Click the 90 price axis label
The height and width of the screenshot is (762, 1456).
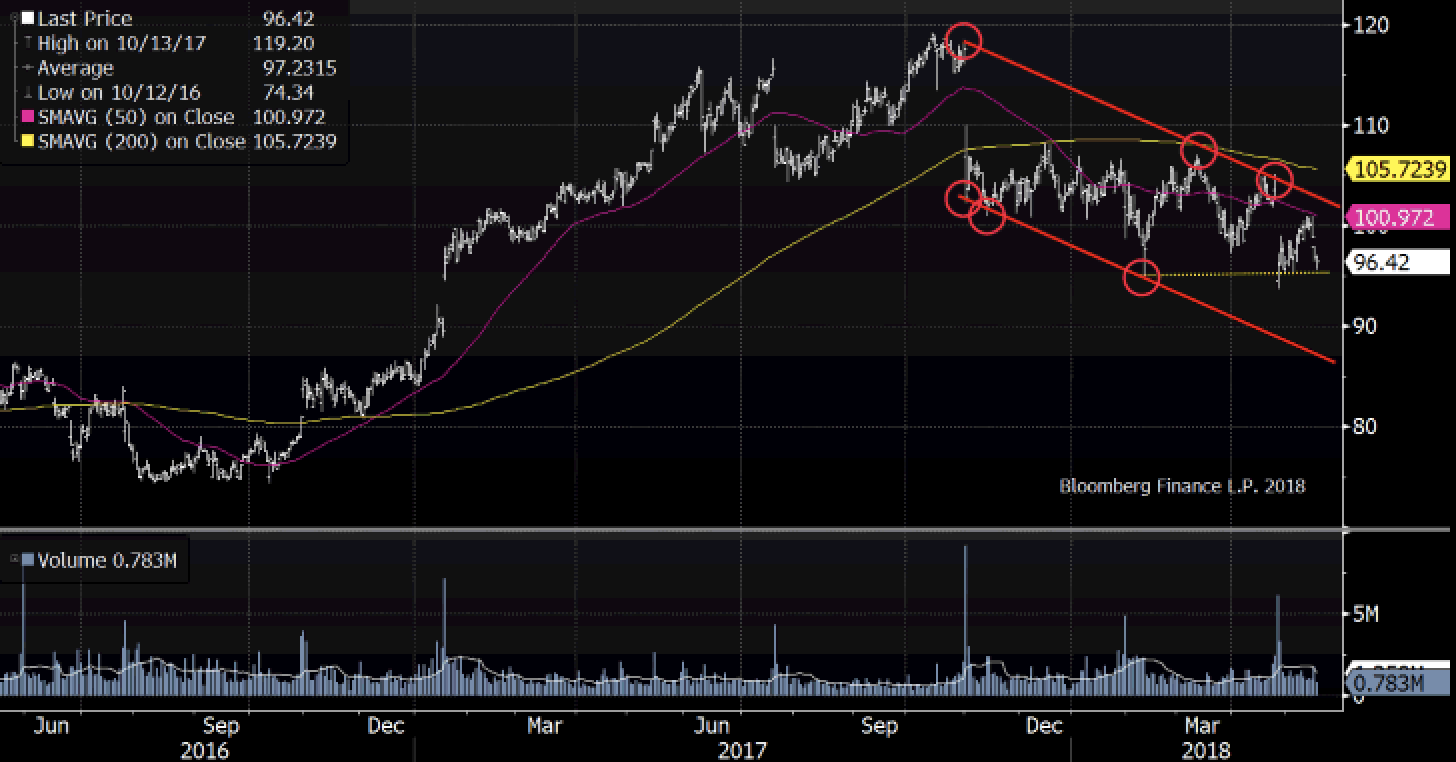[1364, 326]
